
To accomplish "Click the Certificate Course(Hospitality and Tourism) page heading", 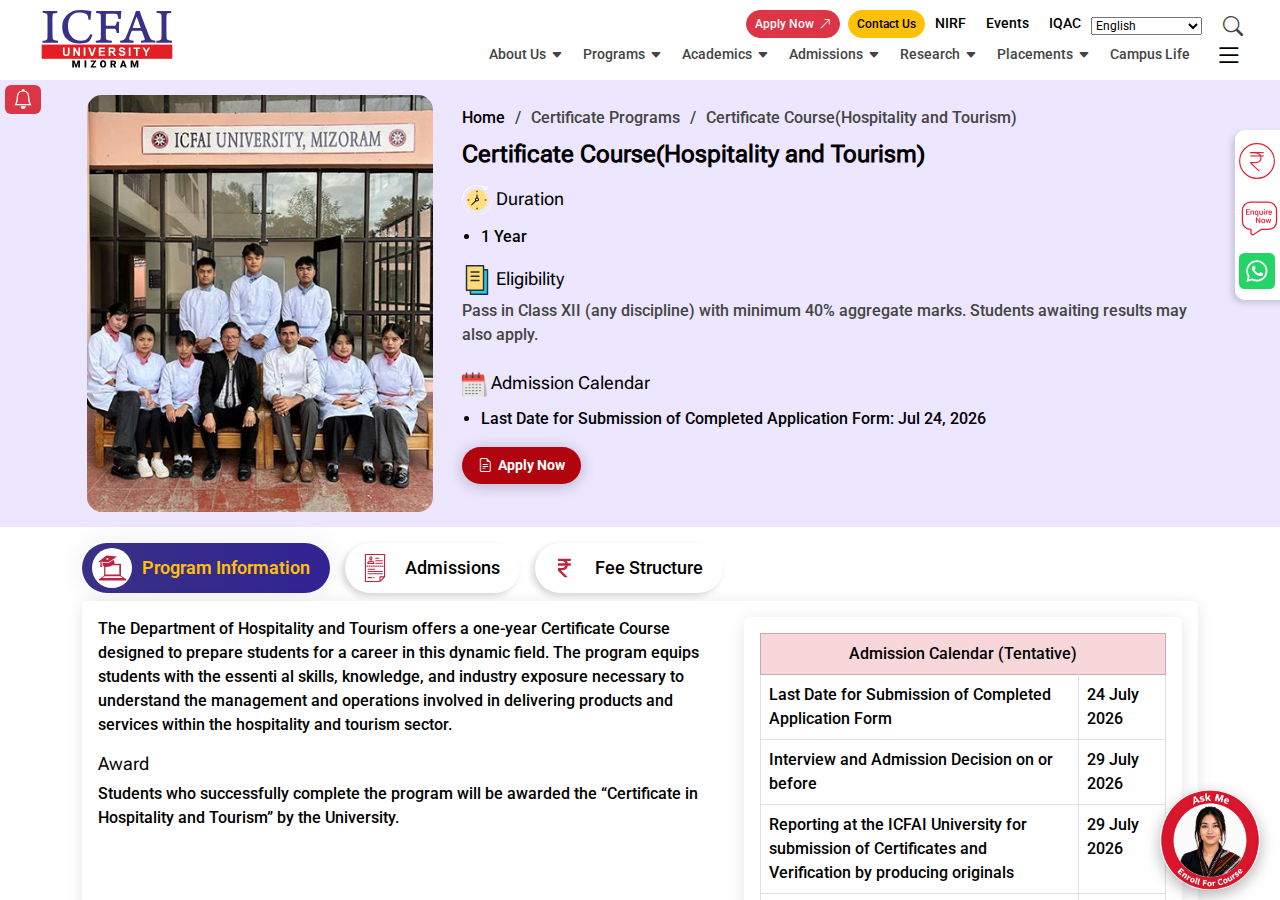I will (693, 154).
